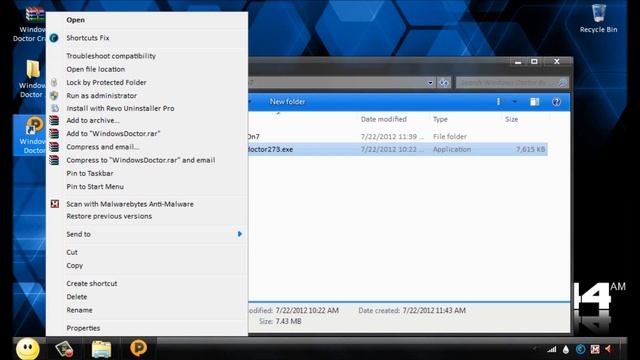Open Properties from the context menu
Screen dimensions: 640x360
146,328
